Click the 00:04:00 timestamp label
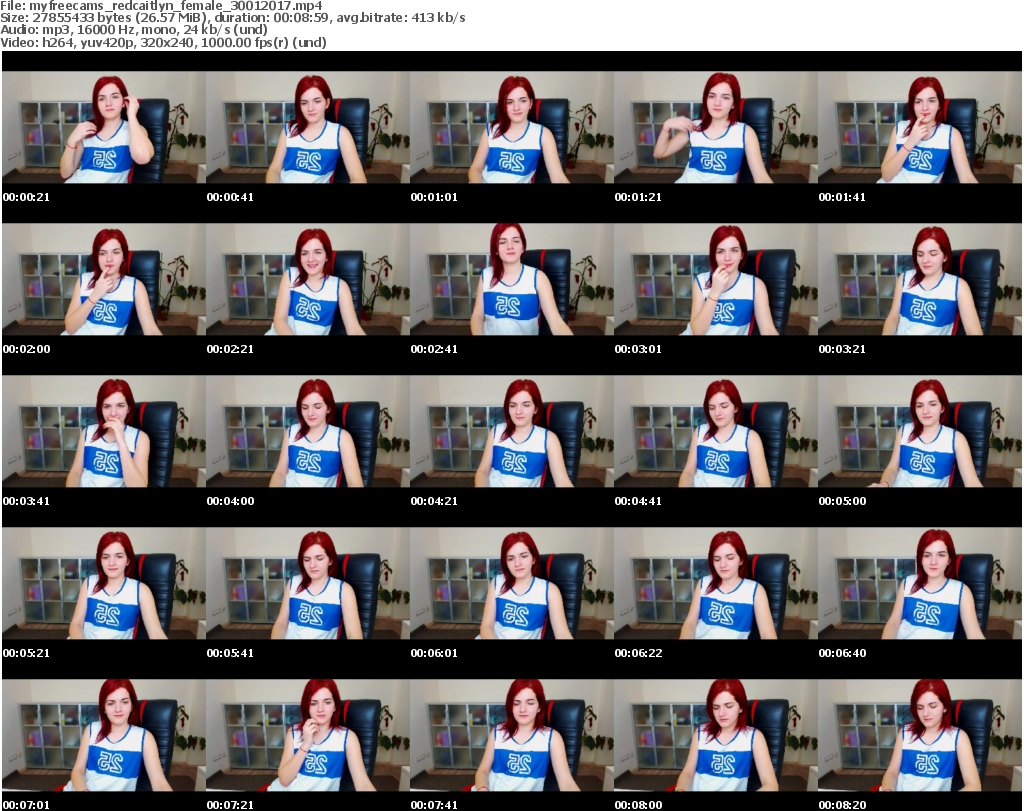Image resolution: width=1024 pixels, height=811 pixels. pos(230,501)
